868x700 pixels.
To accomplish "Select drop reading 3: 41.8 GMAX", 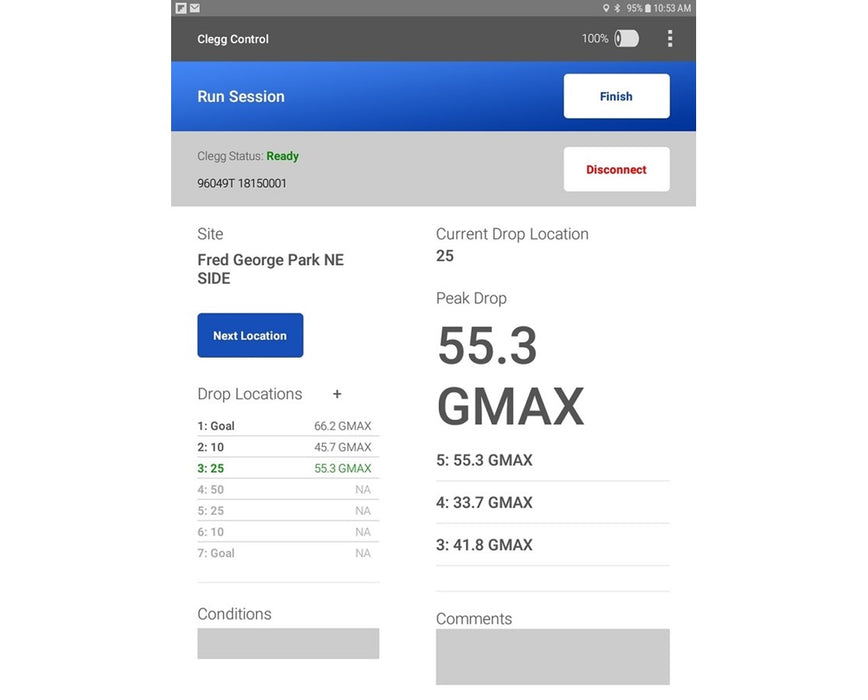I will (x=552, y=545).
